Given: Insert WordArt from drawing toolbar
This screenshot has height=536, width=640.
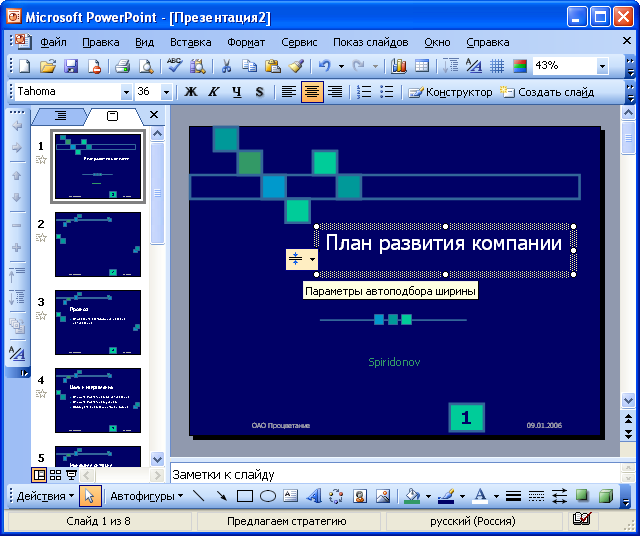Looking at the screenshot, I should point(313,496).
